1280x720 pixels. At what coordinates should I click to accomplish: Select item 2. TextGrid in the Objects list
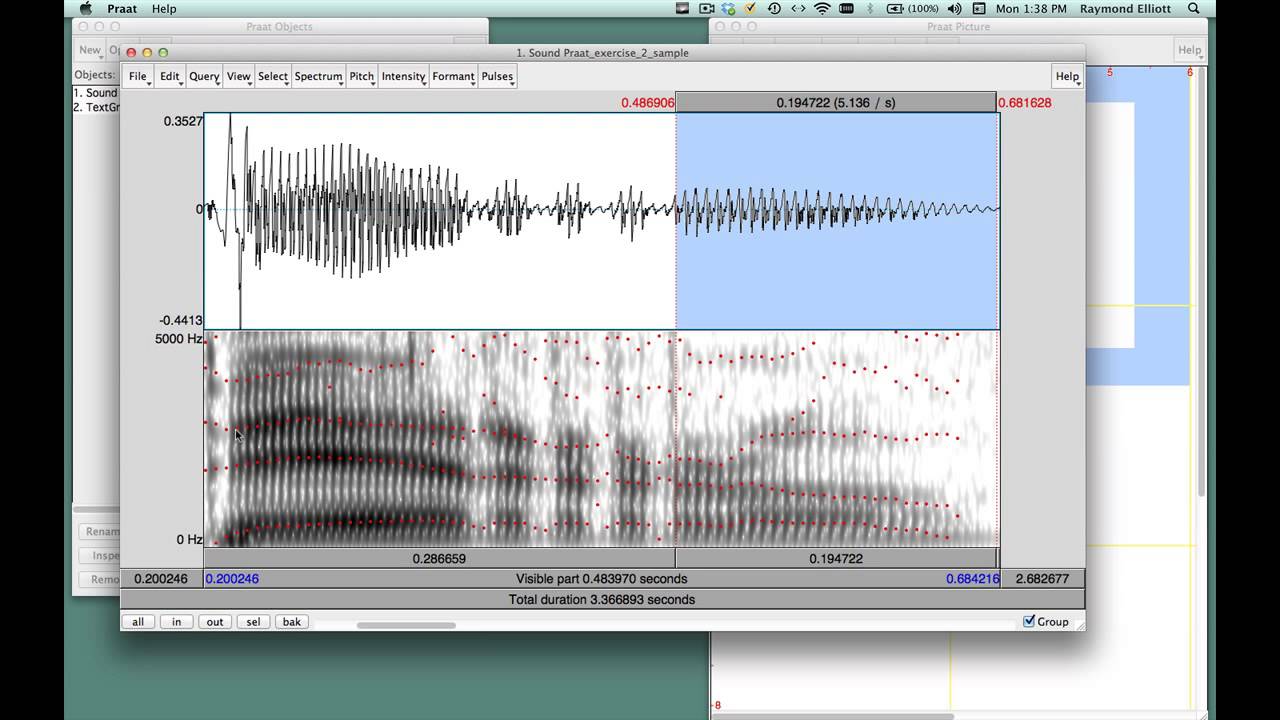pyautogui.click(x=96, y=107)
